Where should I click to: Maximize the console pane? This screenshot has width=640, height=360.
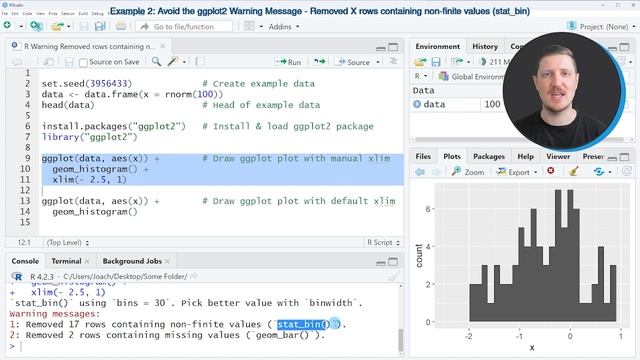point(393,262)
